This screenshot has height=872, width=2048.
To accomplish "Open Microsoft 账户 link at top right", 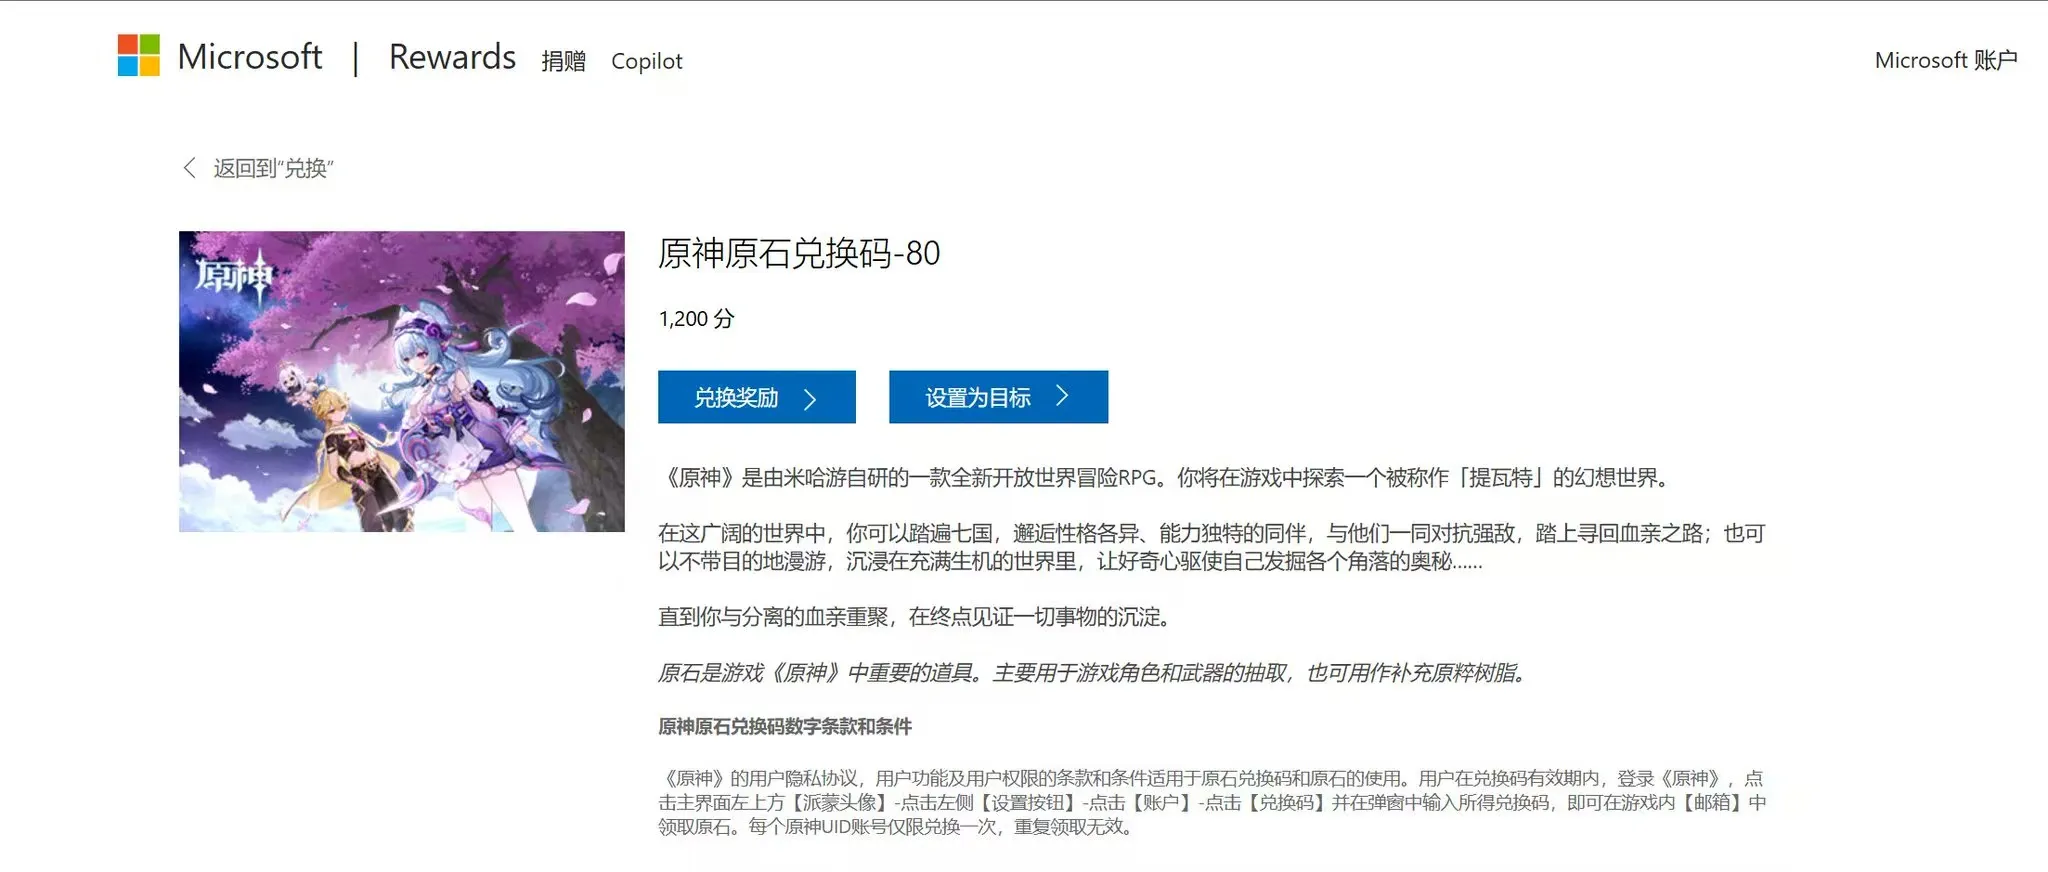I will (x=1945, y=60).
